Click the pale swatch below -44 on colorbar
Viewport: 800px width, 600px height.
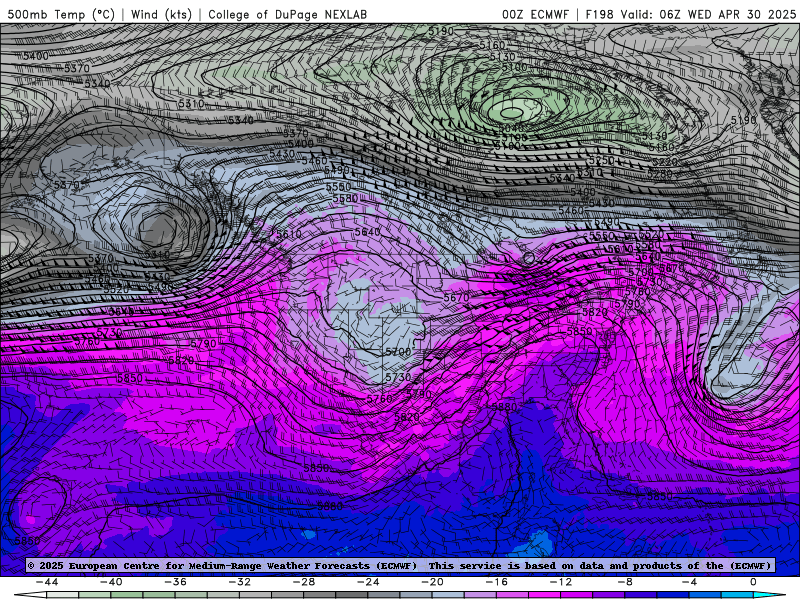pos(63,595)
